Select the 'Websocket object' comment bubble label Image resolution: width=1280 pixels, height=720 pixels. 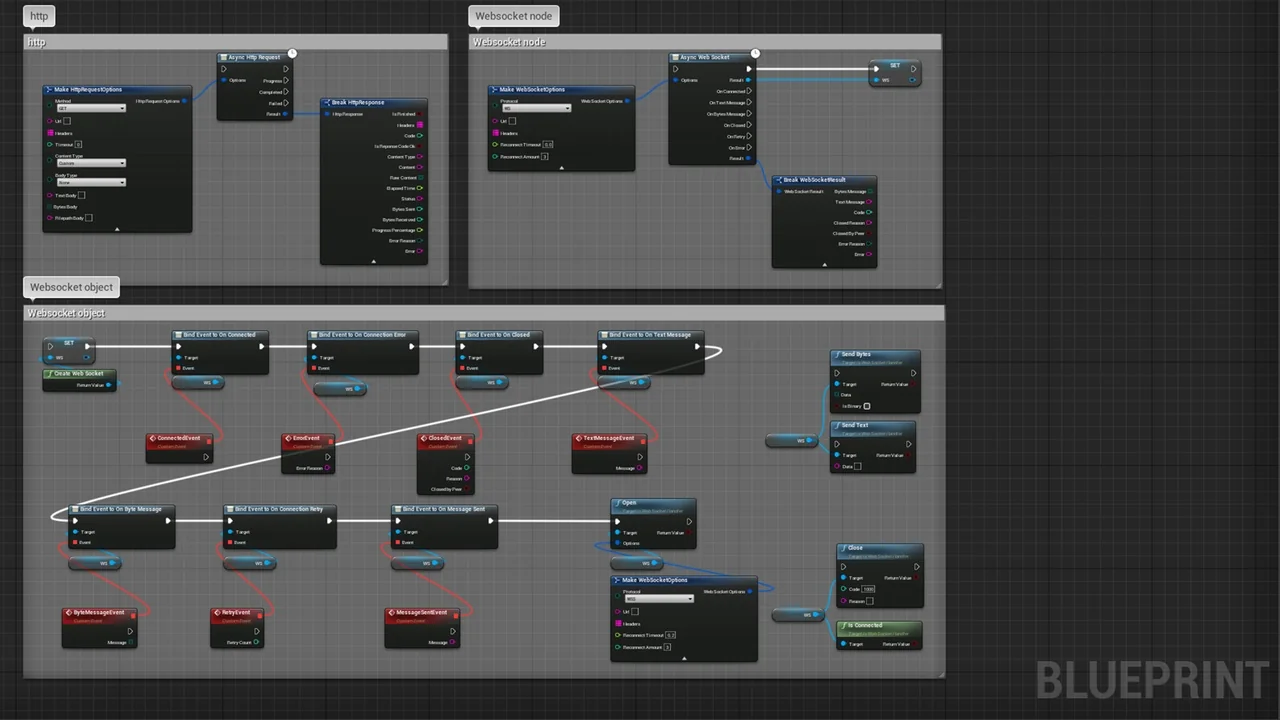point(71,287)
